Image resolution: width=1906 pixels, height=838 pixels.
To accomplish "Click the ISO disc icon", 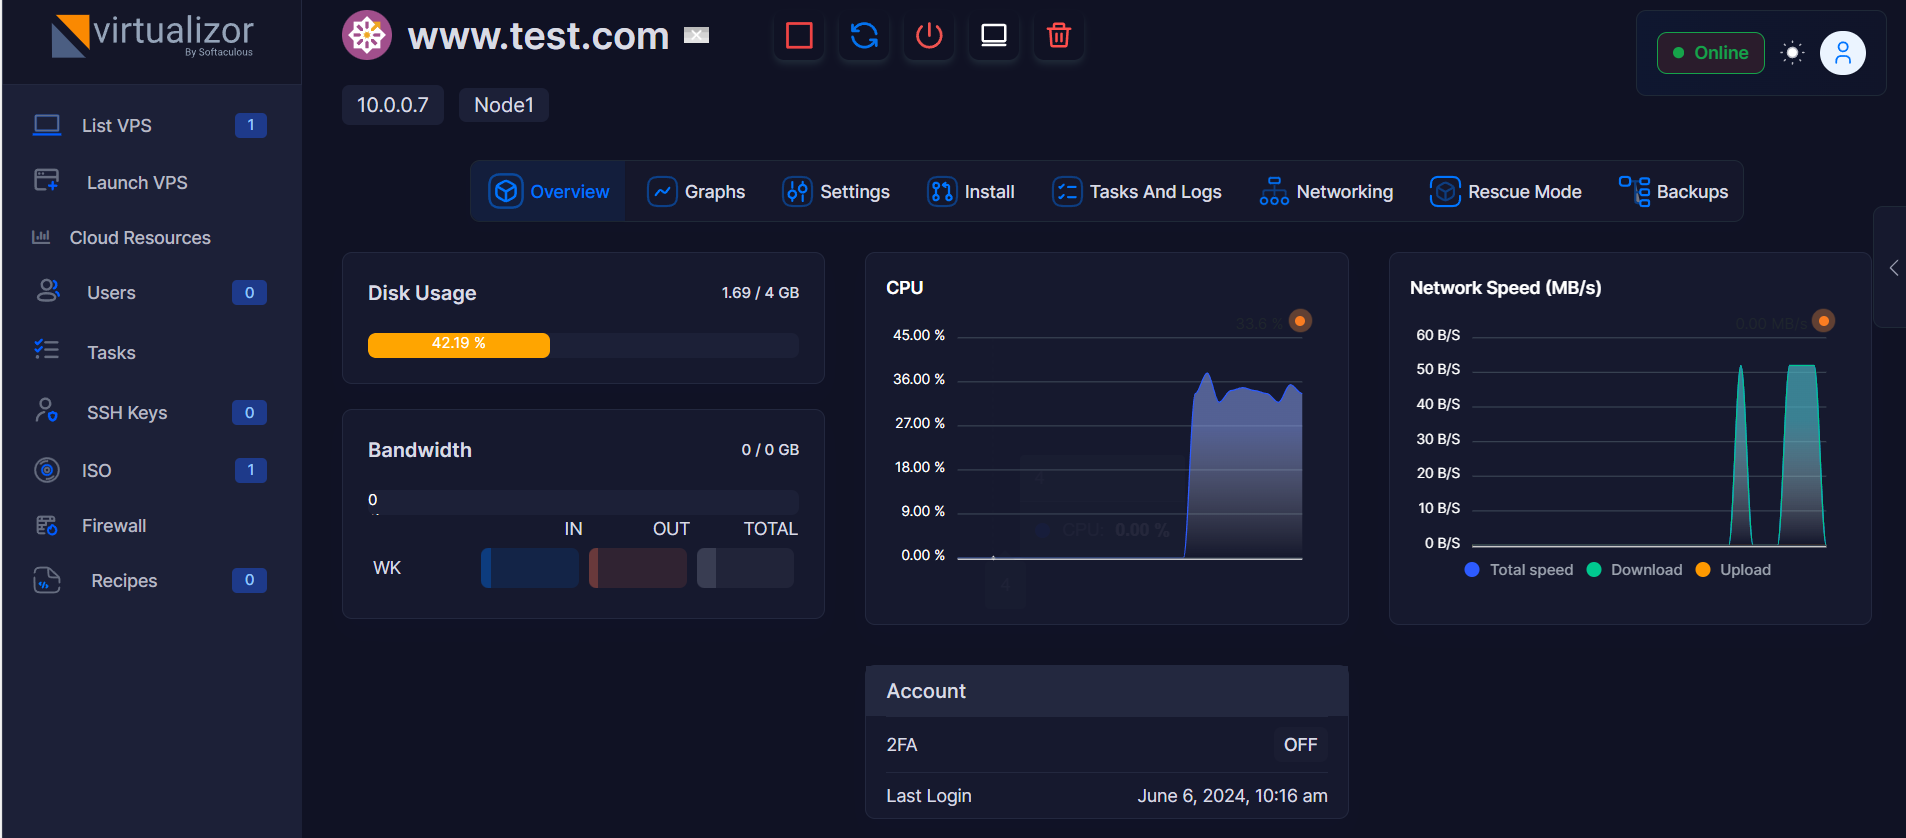I will tap(47, 470).
